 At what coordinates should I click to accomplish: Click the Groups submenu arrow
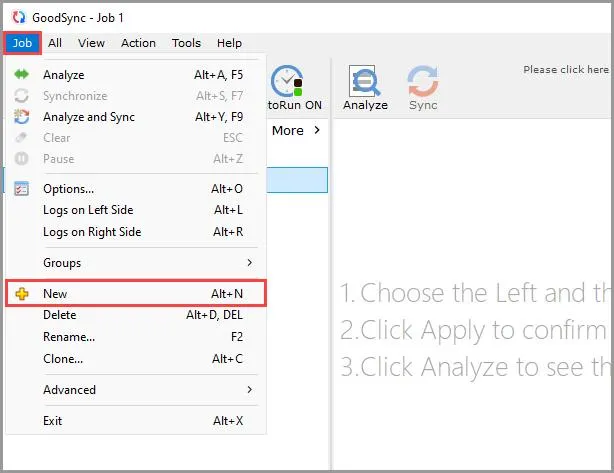click(249, 263)
